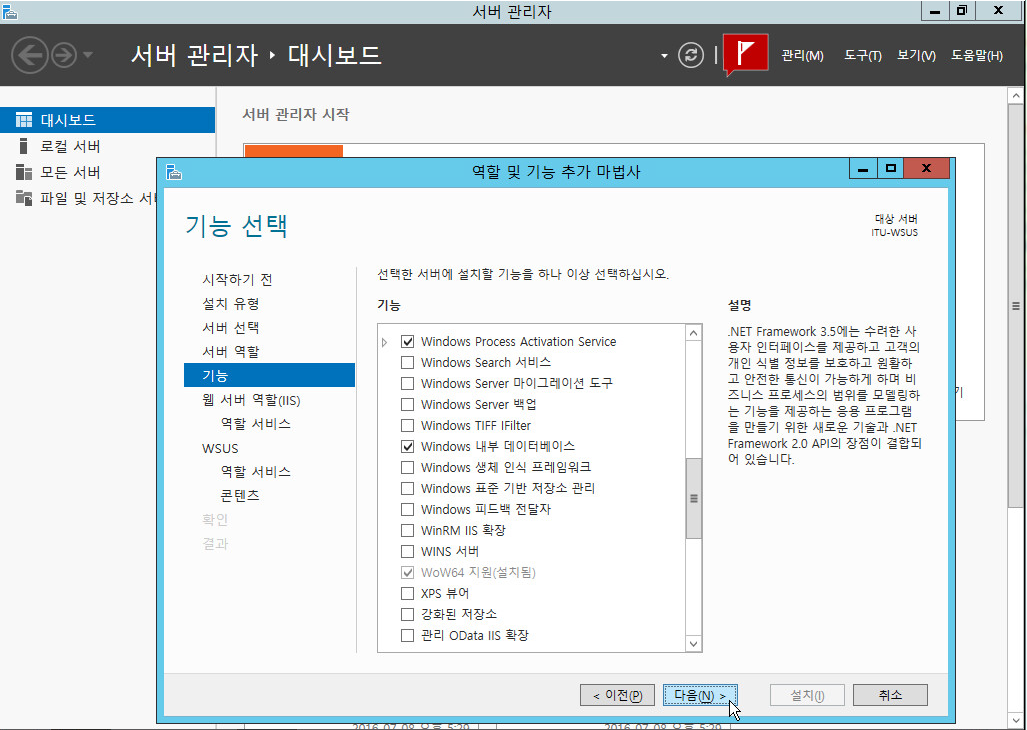Click the feature list scrollbar thumb

point(693,498)
